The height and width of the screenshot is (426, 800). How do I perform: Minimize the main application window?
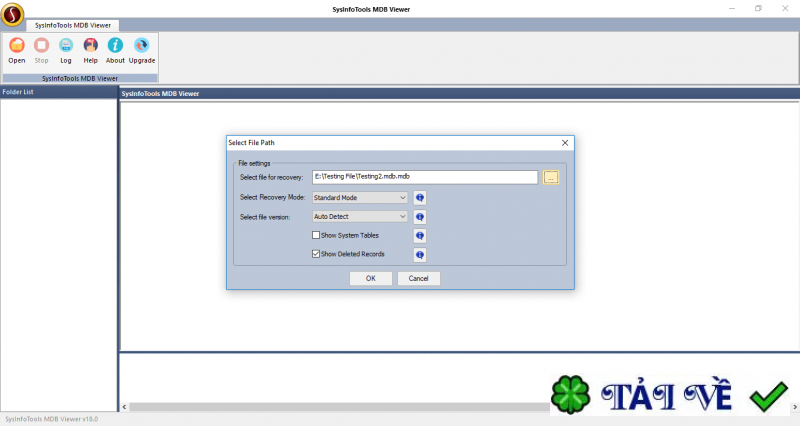[x=732, y=9]
